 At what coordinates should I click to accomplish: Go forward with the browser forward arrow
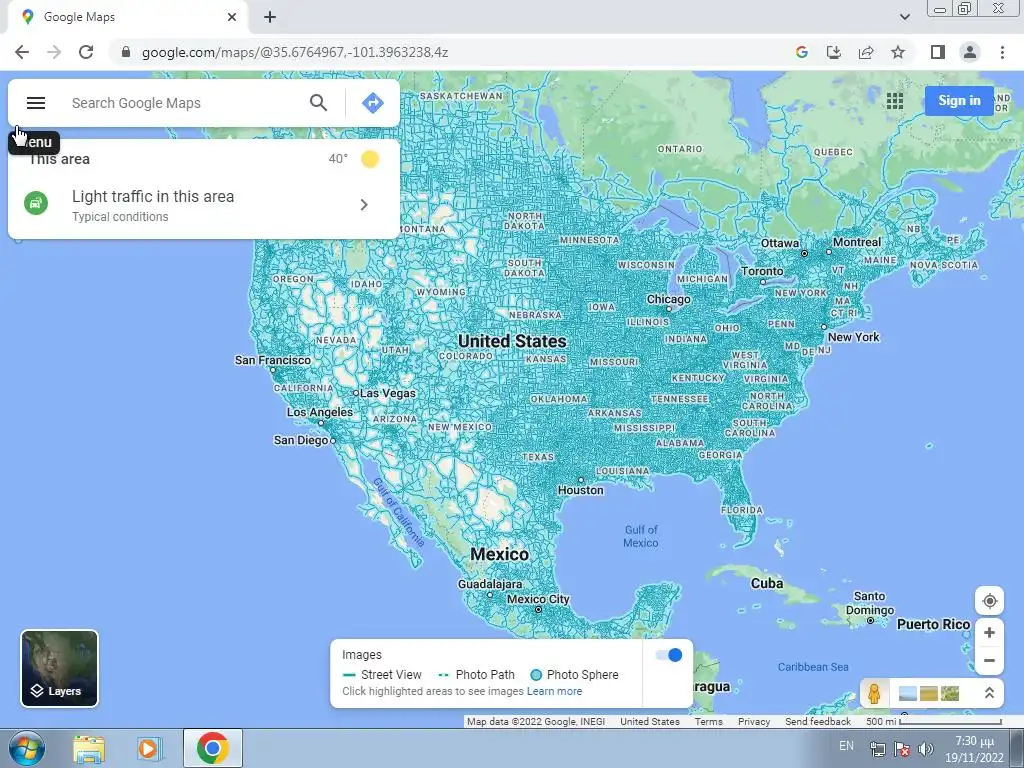click(x=54, y=52)
